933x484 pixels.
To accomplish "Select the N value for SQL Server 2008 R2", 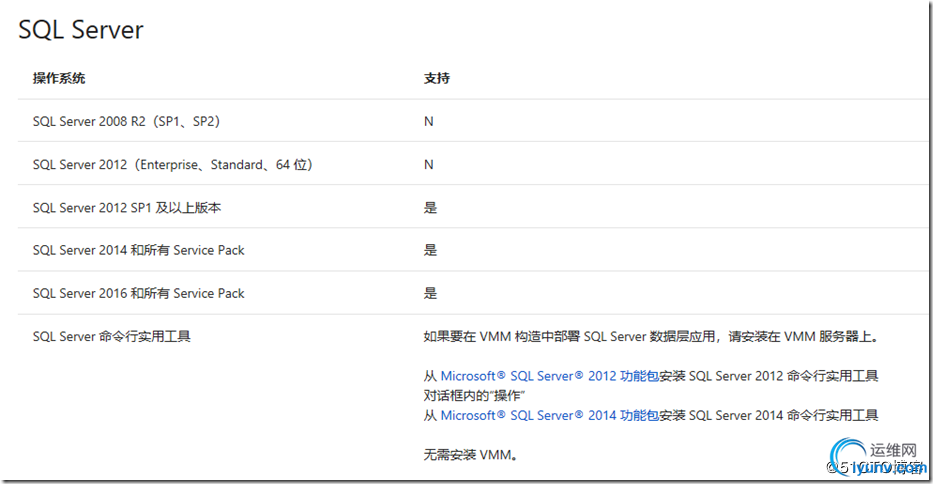I will 428,121.
